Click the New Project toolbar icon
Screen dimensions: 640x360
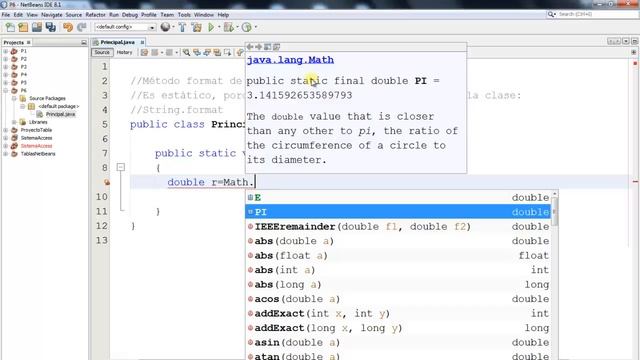23,27
